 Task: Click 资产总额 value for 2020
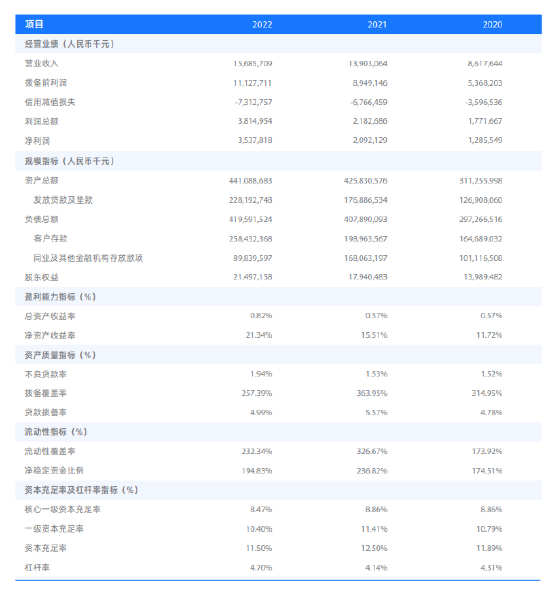coord(480,181)
